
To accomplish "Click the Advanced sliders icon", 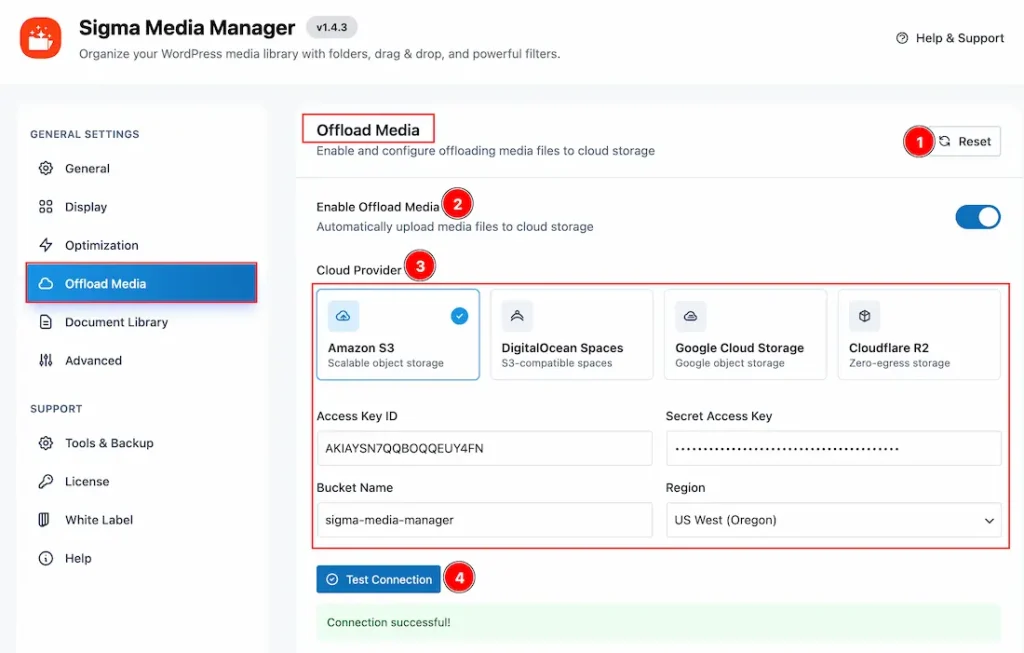I will 46,360.
